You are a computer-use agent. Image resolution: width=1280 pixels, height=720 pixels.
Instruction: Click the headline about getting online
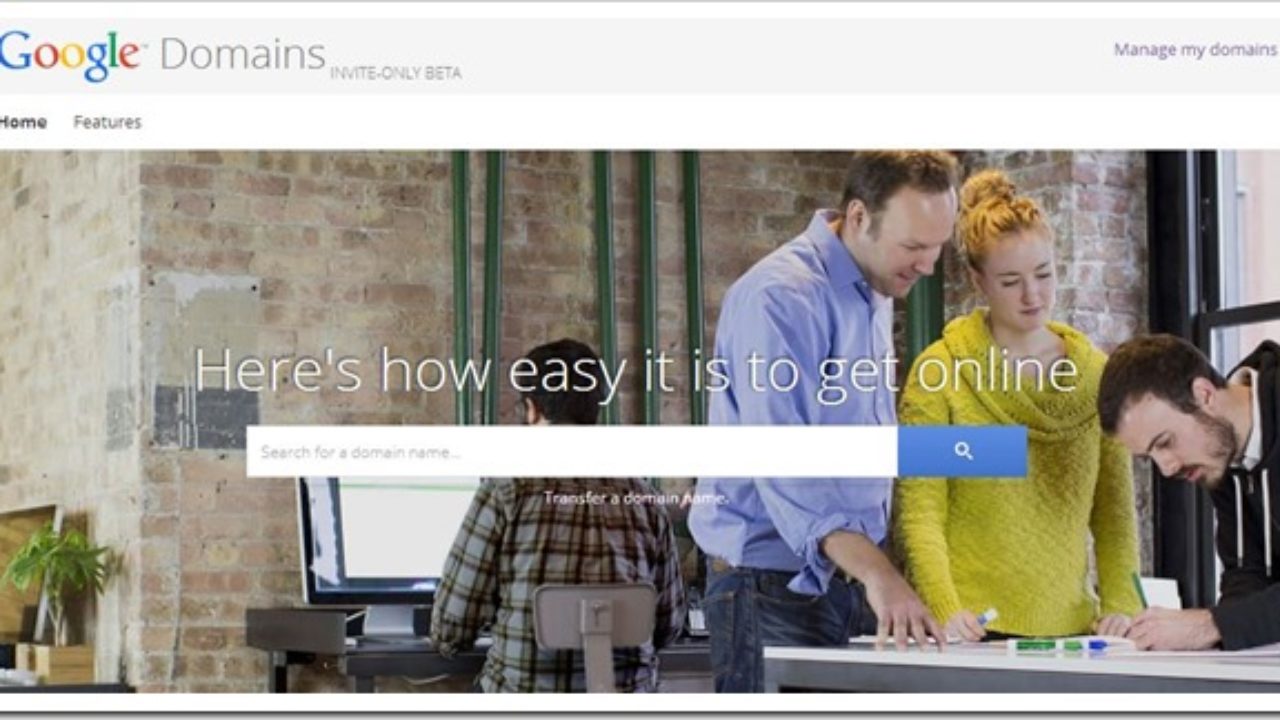point(636,371)
